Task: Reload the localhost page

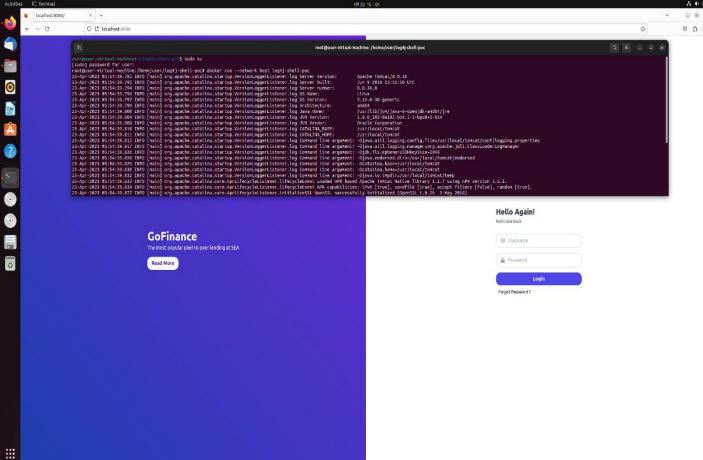Action: [x=47, y=29]
